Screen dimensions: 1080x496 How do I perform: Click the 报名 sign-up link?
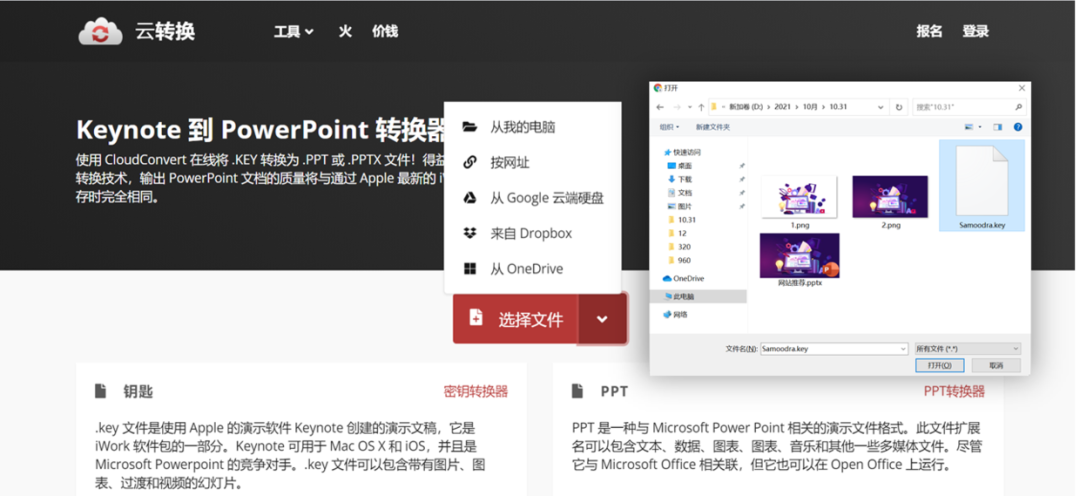point(929,31)
